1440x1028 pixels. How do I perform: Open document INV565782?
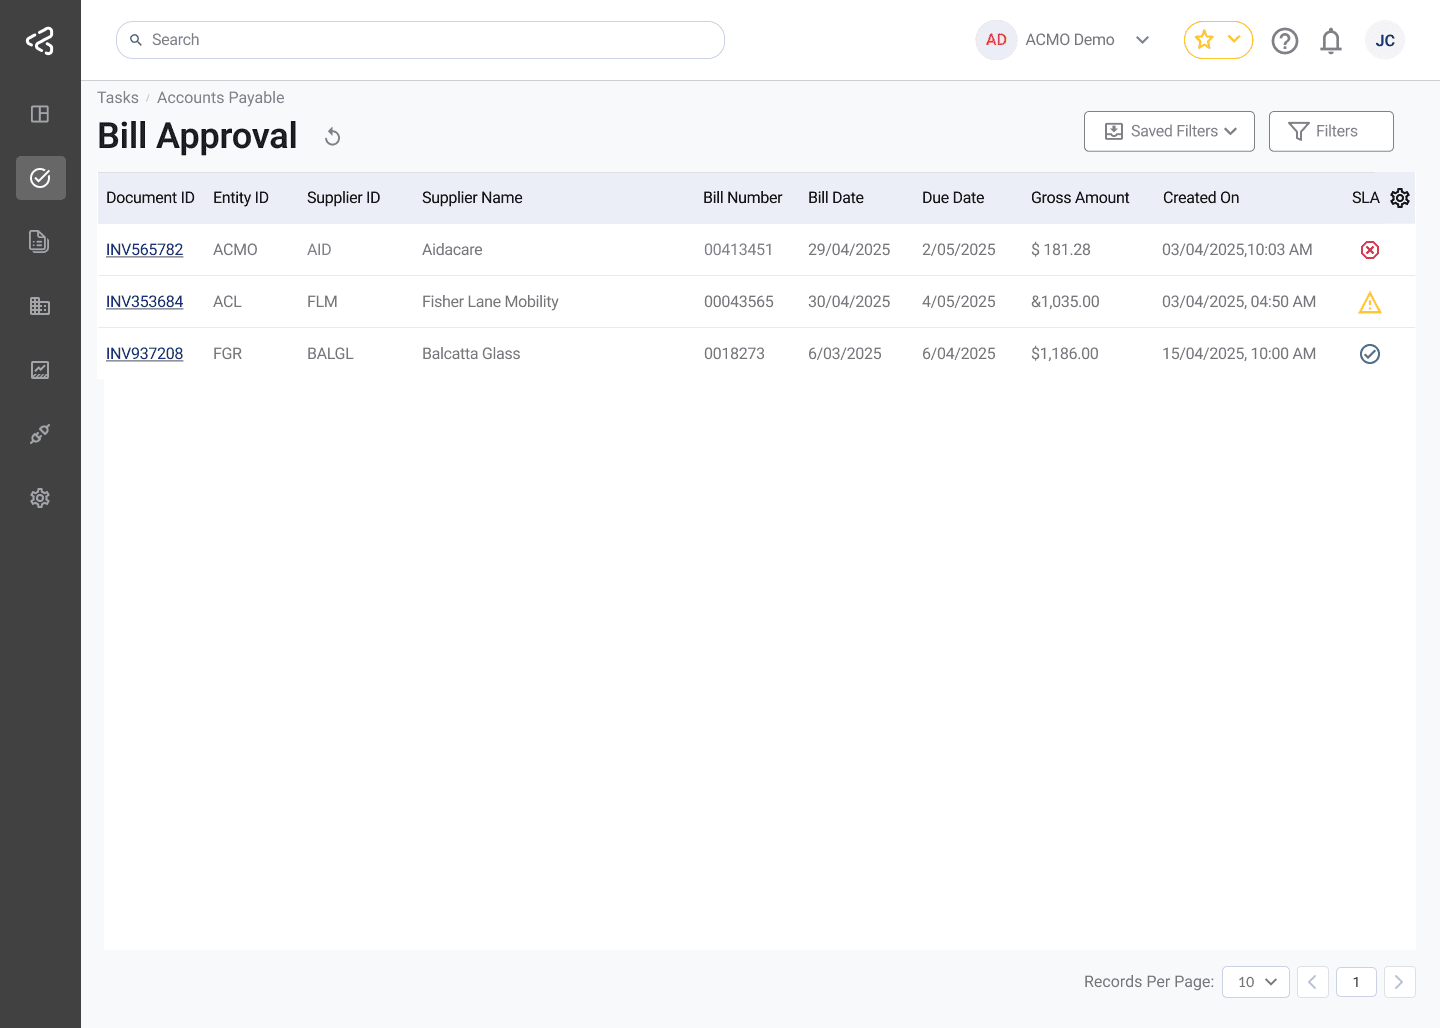pyautogui.click(x=144, y=250)
